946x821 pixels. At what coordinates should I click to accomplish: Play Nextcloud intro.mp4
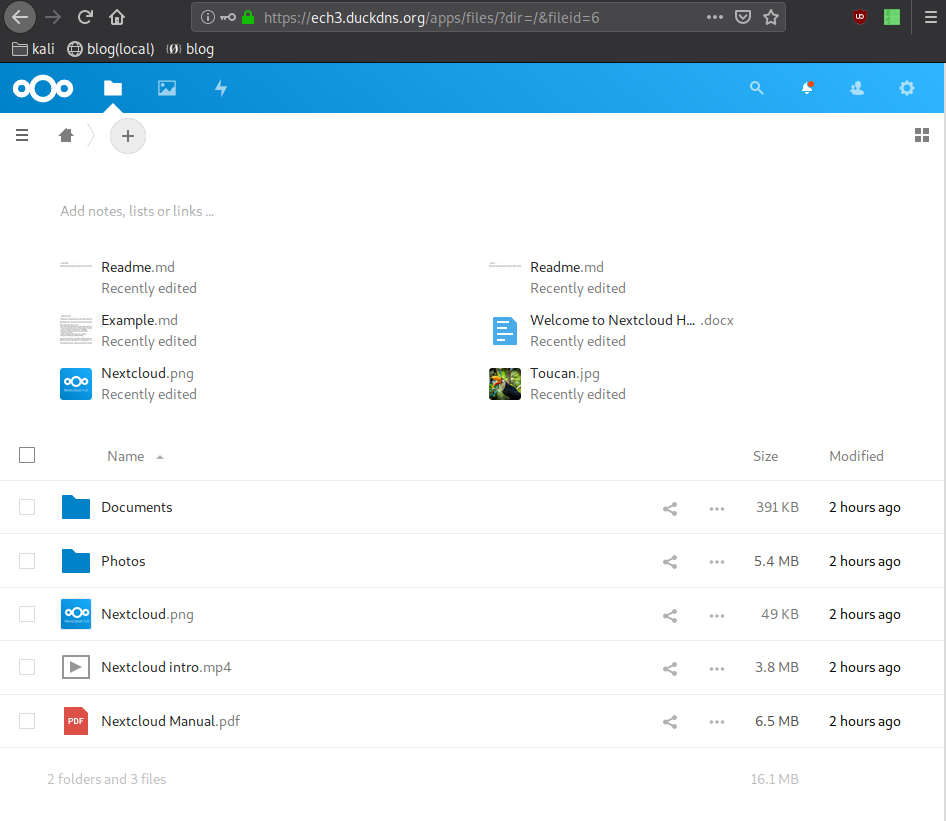coord(166,667)
